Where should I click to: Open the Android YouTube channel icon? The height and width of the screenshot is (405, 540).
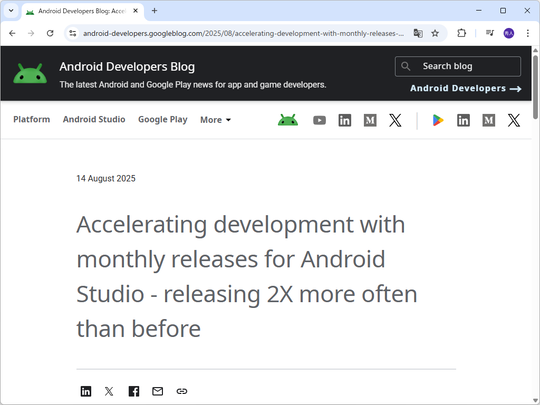coord(319,120)
